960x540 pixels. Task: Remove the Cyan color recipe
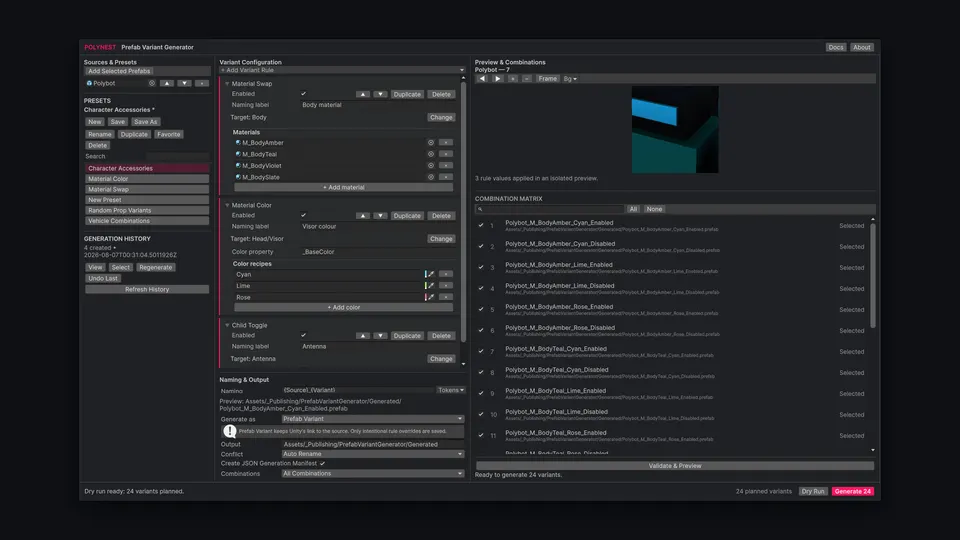point(446,274)
